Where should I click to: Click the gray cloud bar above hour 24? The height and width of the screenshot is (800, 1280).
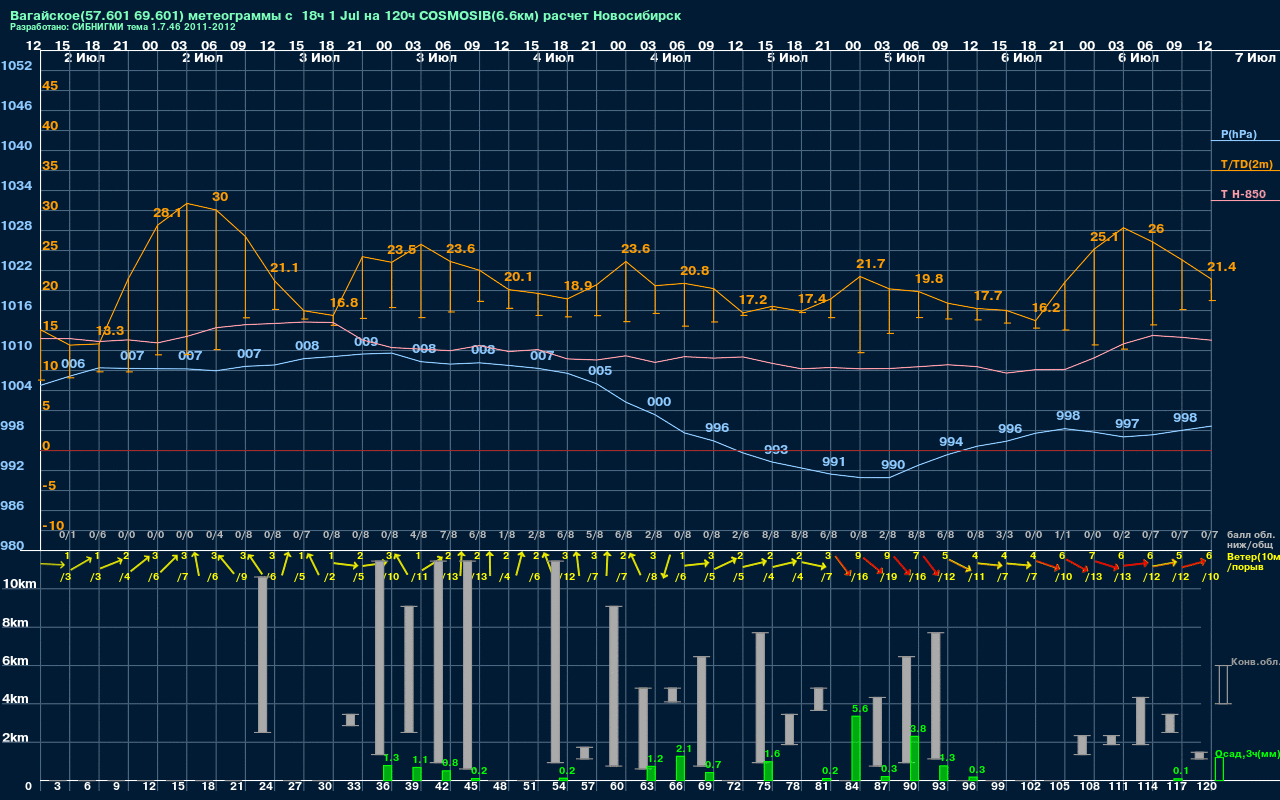point(262,655)
